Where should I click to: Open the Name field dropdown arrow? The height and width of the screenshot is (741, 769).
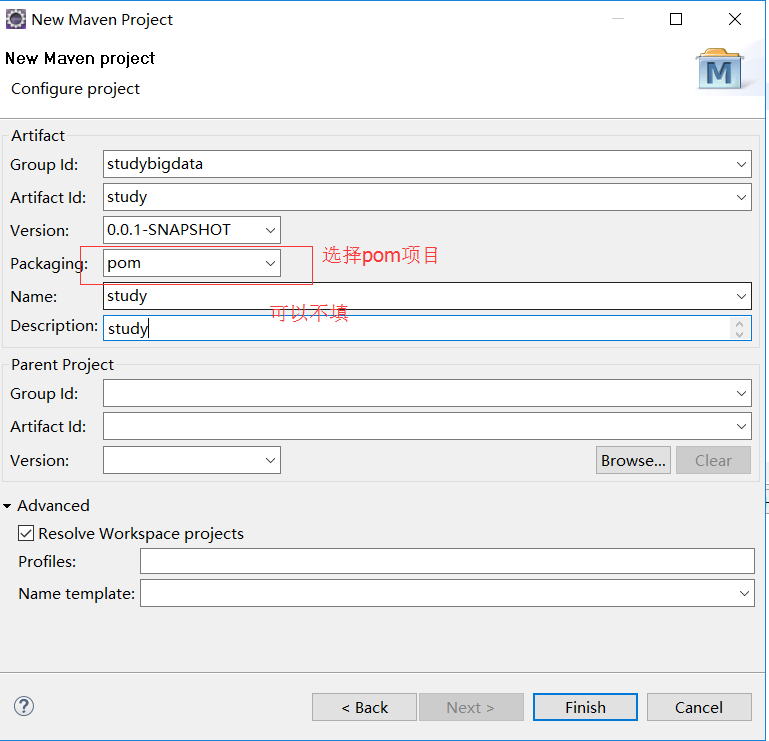[x=741, y=296]
